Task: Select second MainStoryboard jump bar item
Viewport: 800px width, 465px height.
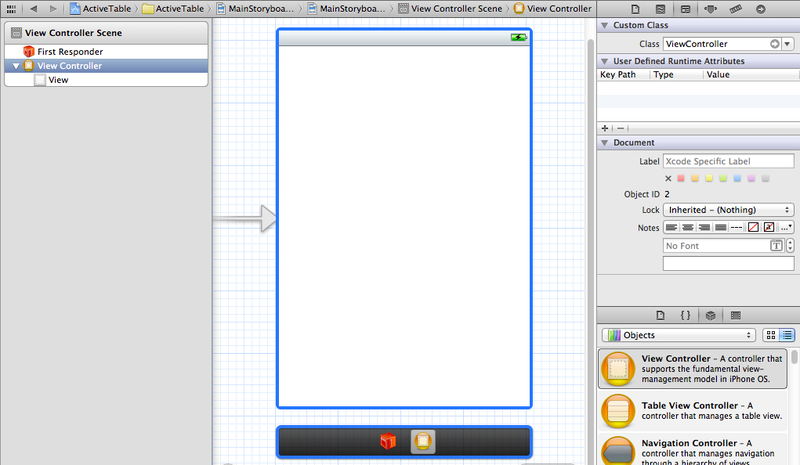Action: tap(346, 9)
